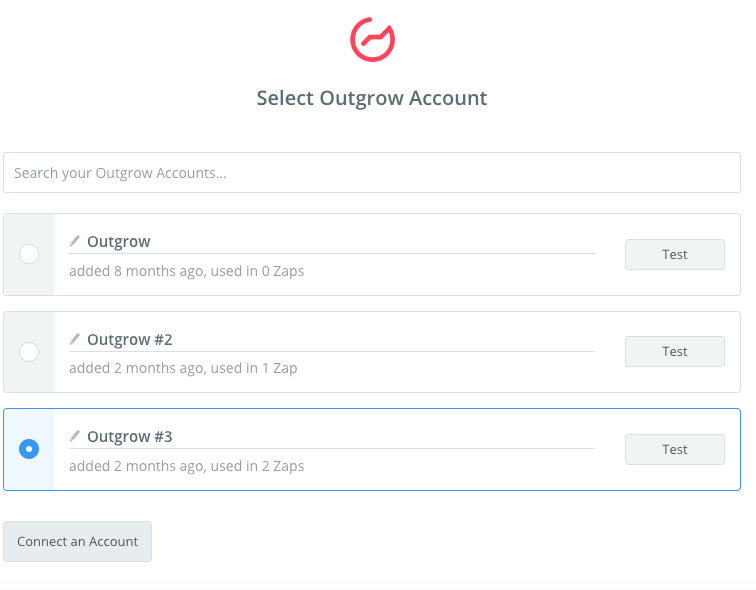Click the Outgrow logo icon
The width and height of the screenshot is (756, 590).
tap(372, 39)
